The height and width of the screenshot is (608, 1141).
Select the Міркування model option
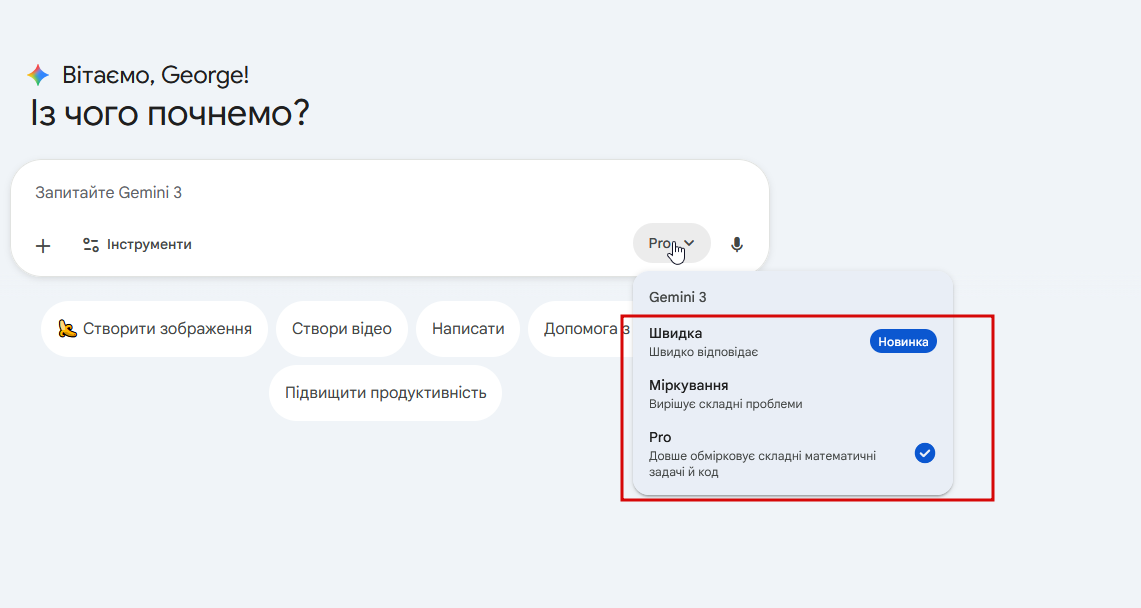(x=792, y=393)
